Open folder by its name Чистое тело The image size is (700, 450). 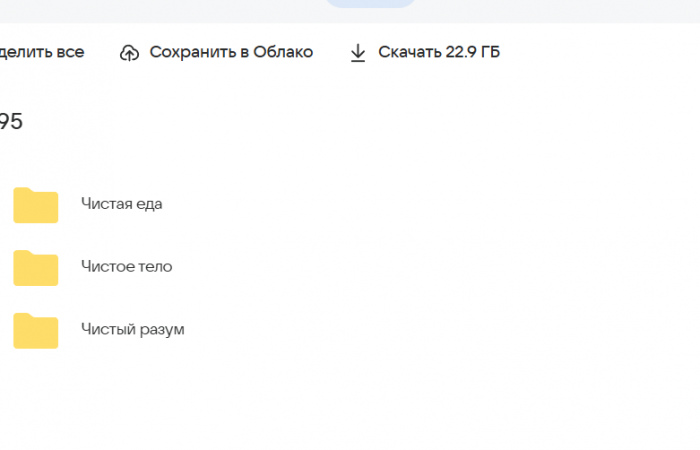pos(126,267)
